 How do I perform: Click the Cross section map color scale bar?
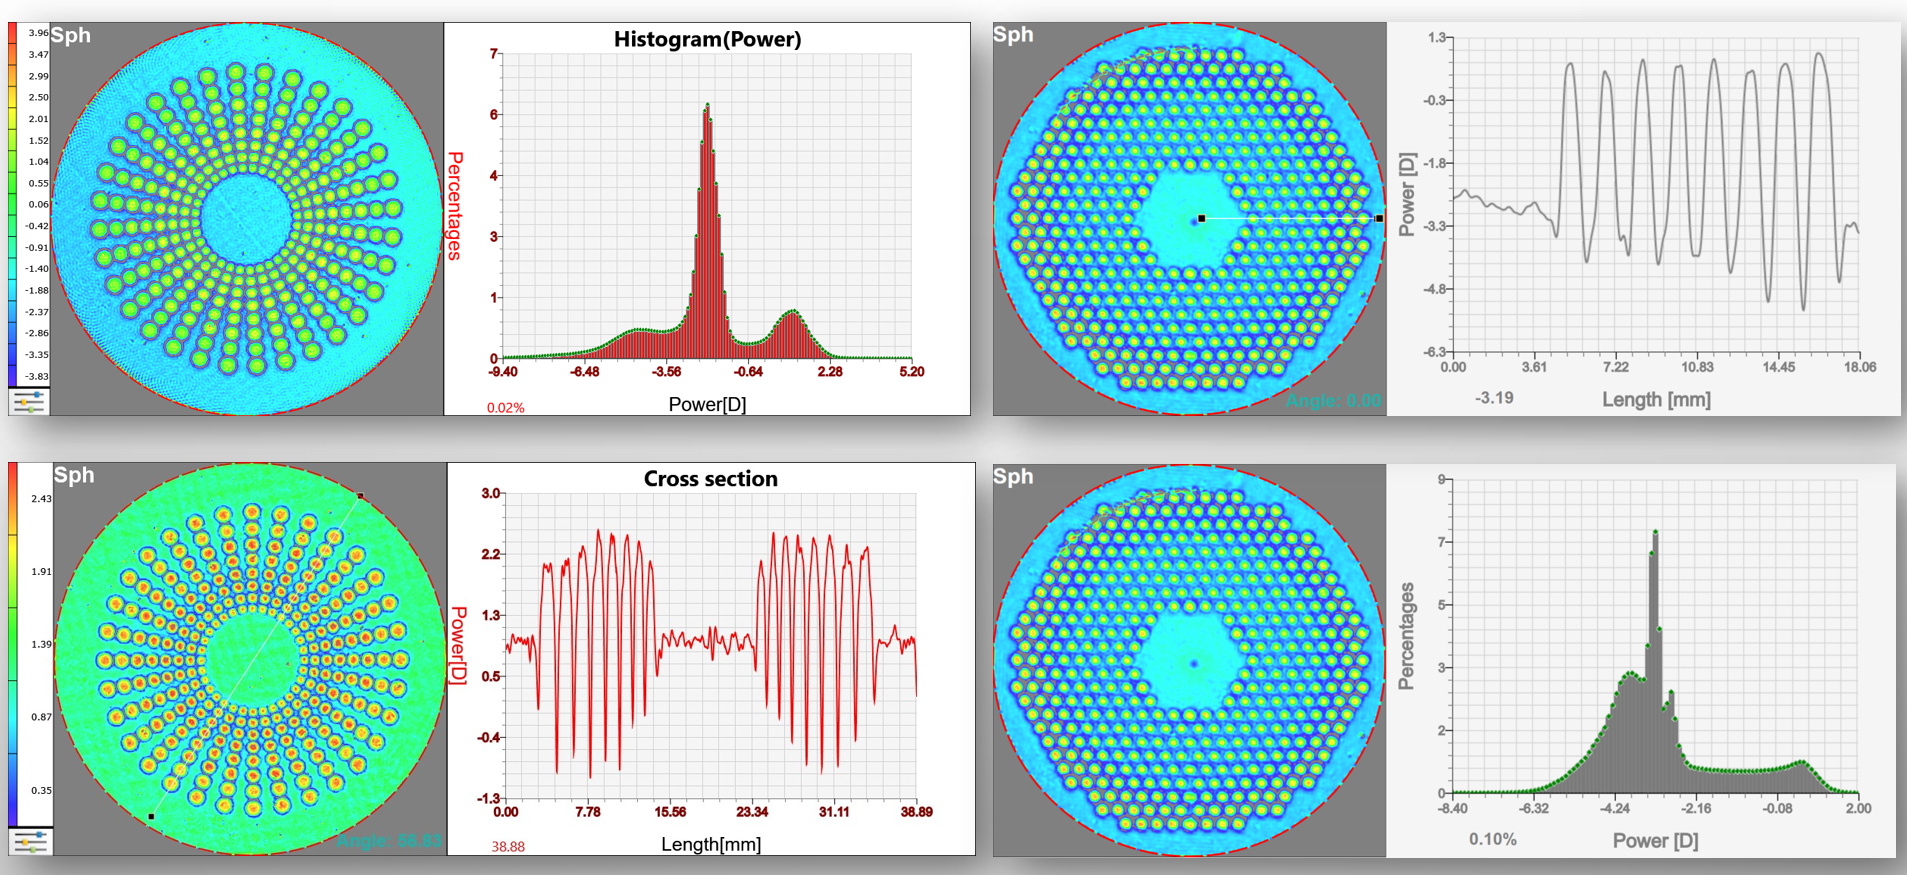(x=13, y=644)
